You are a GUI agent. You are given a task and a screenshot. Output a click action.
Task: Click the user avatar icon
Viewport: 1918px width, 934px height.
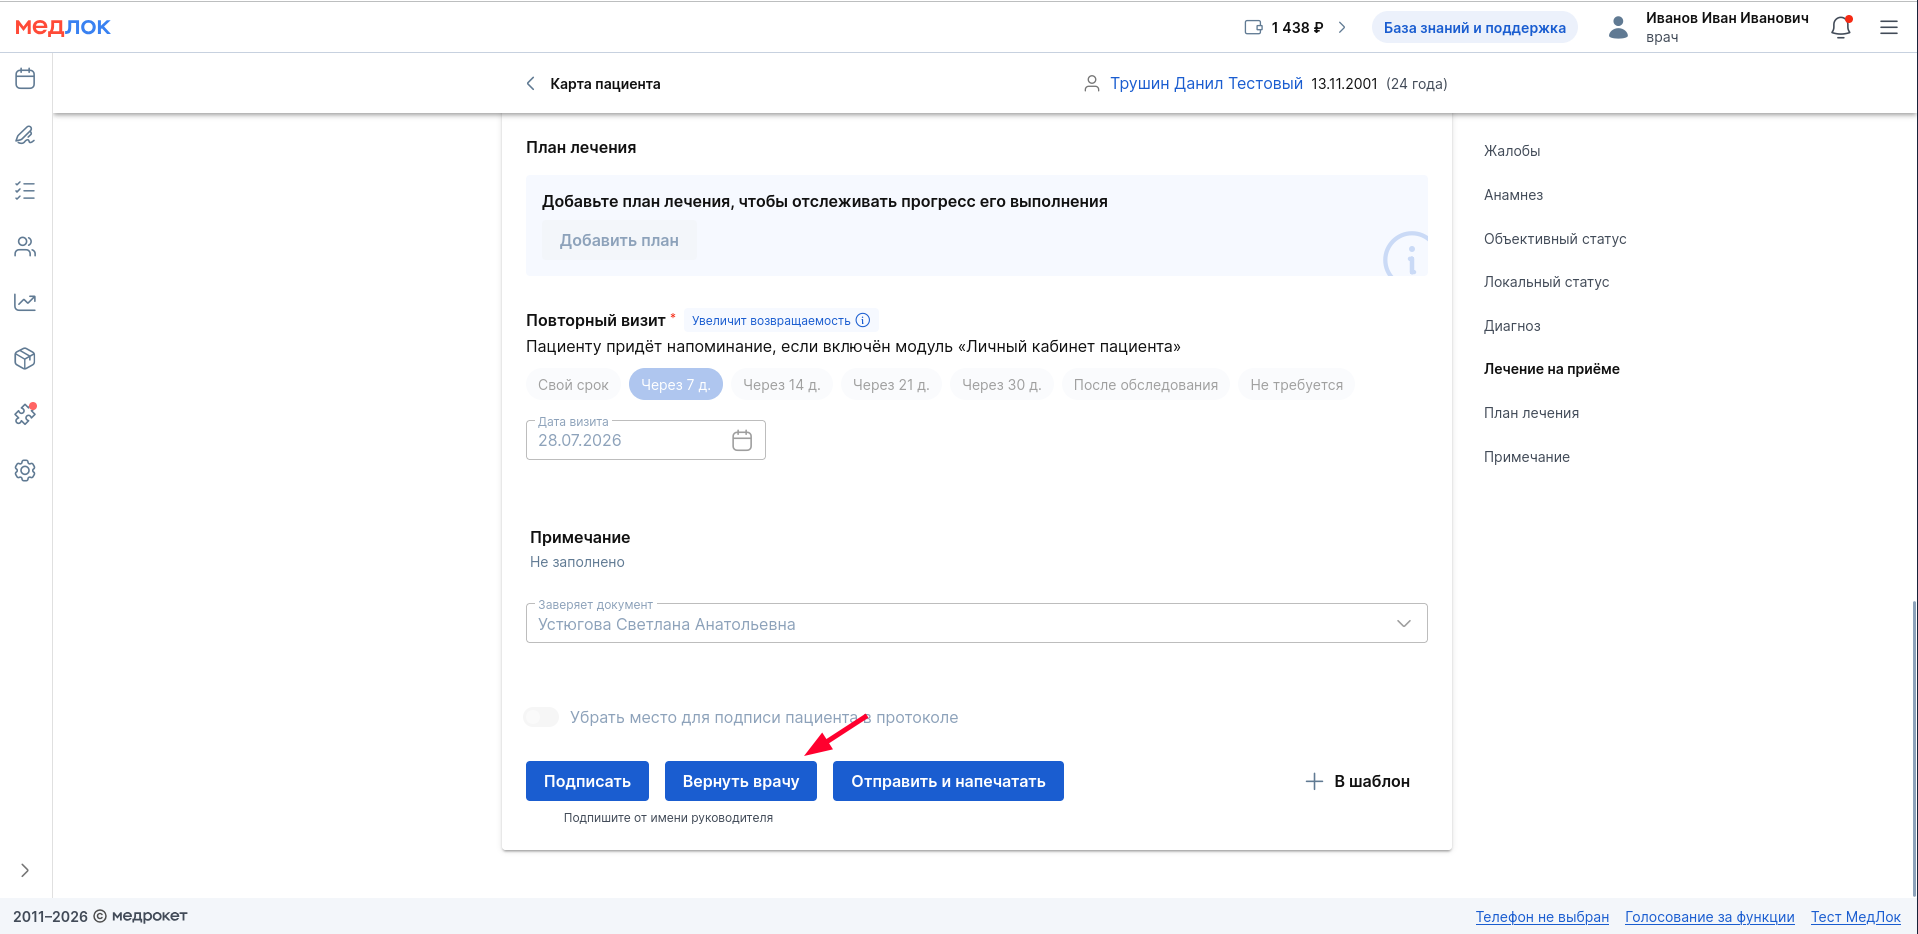point(1618,27)
